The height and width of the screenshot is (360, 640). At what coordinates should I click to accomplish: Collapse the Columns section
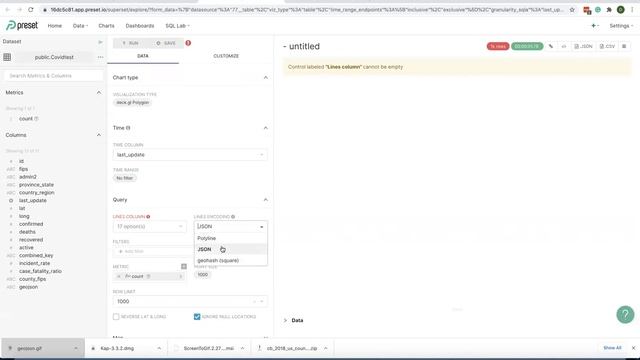point(99,135)
